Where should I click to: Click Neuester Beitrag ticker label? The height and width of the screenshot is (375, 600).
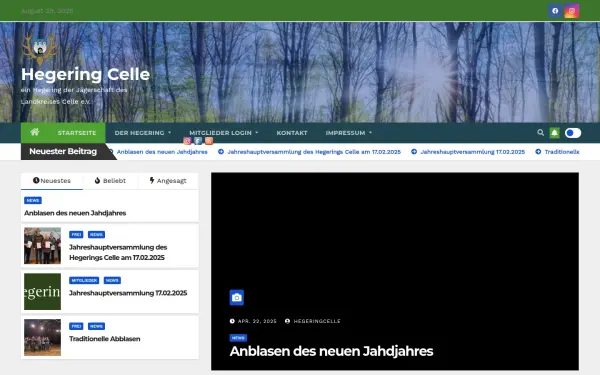tap(63, 152)
